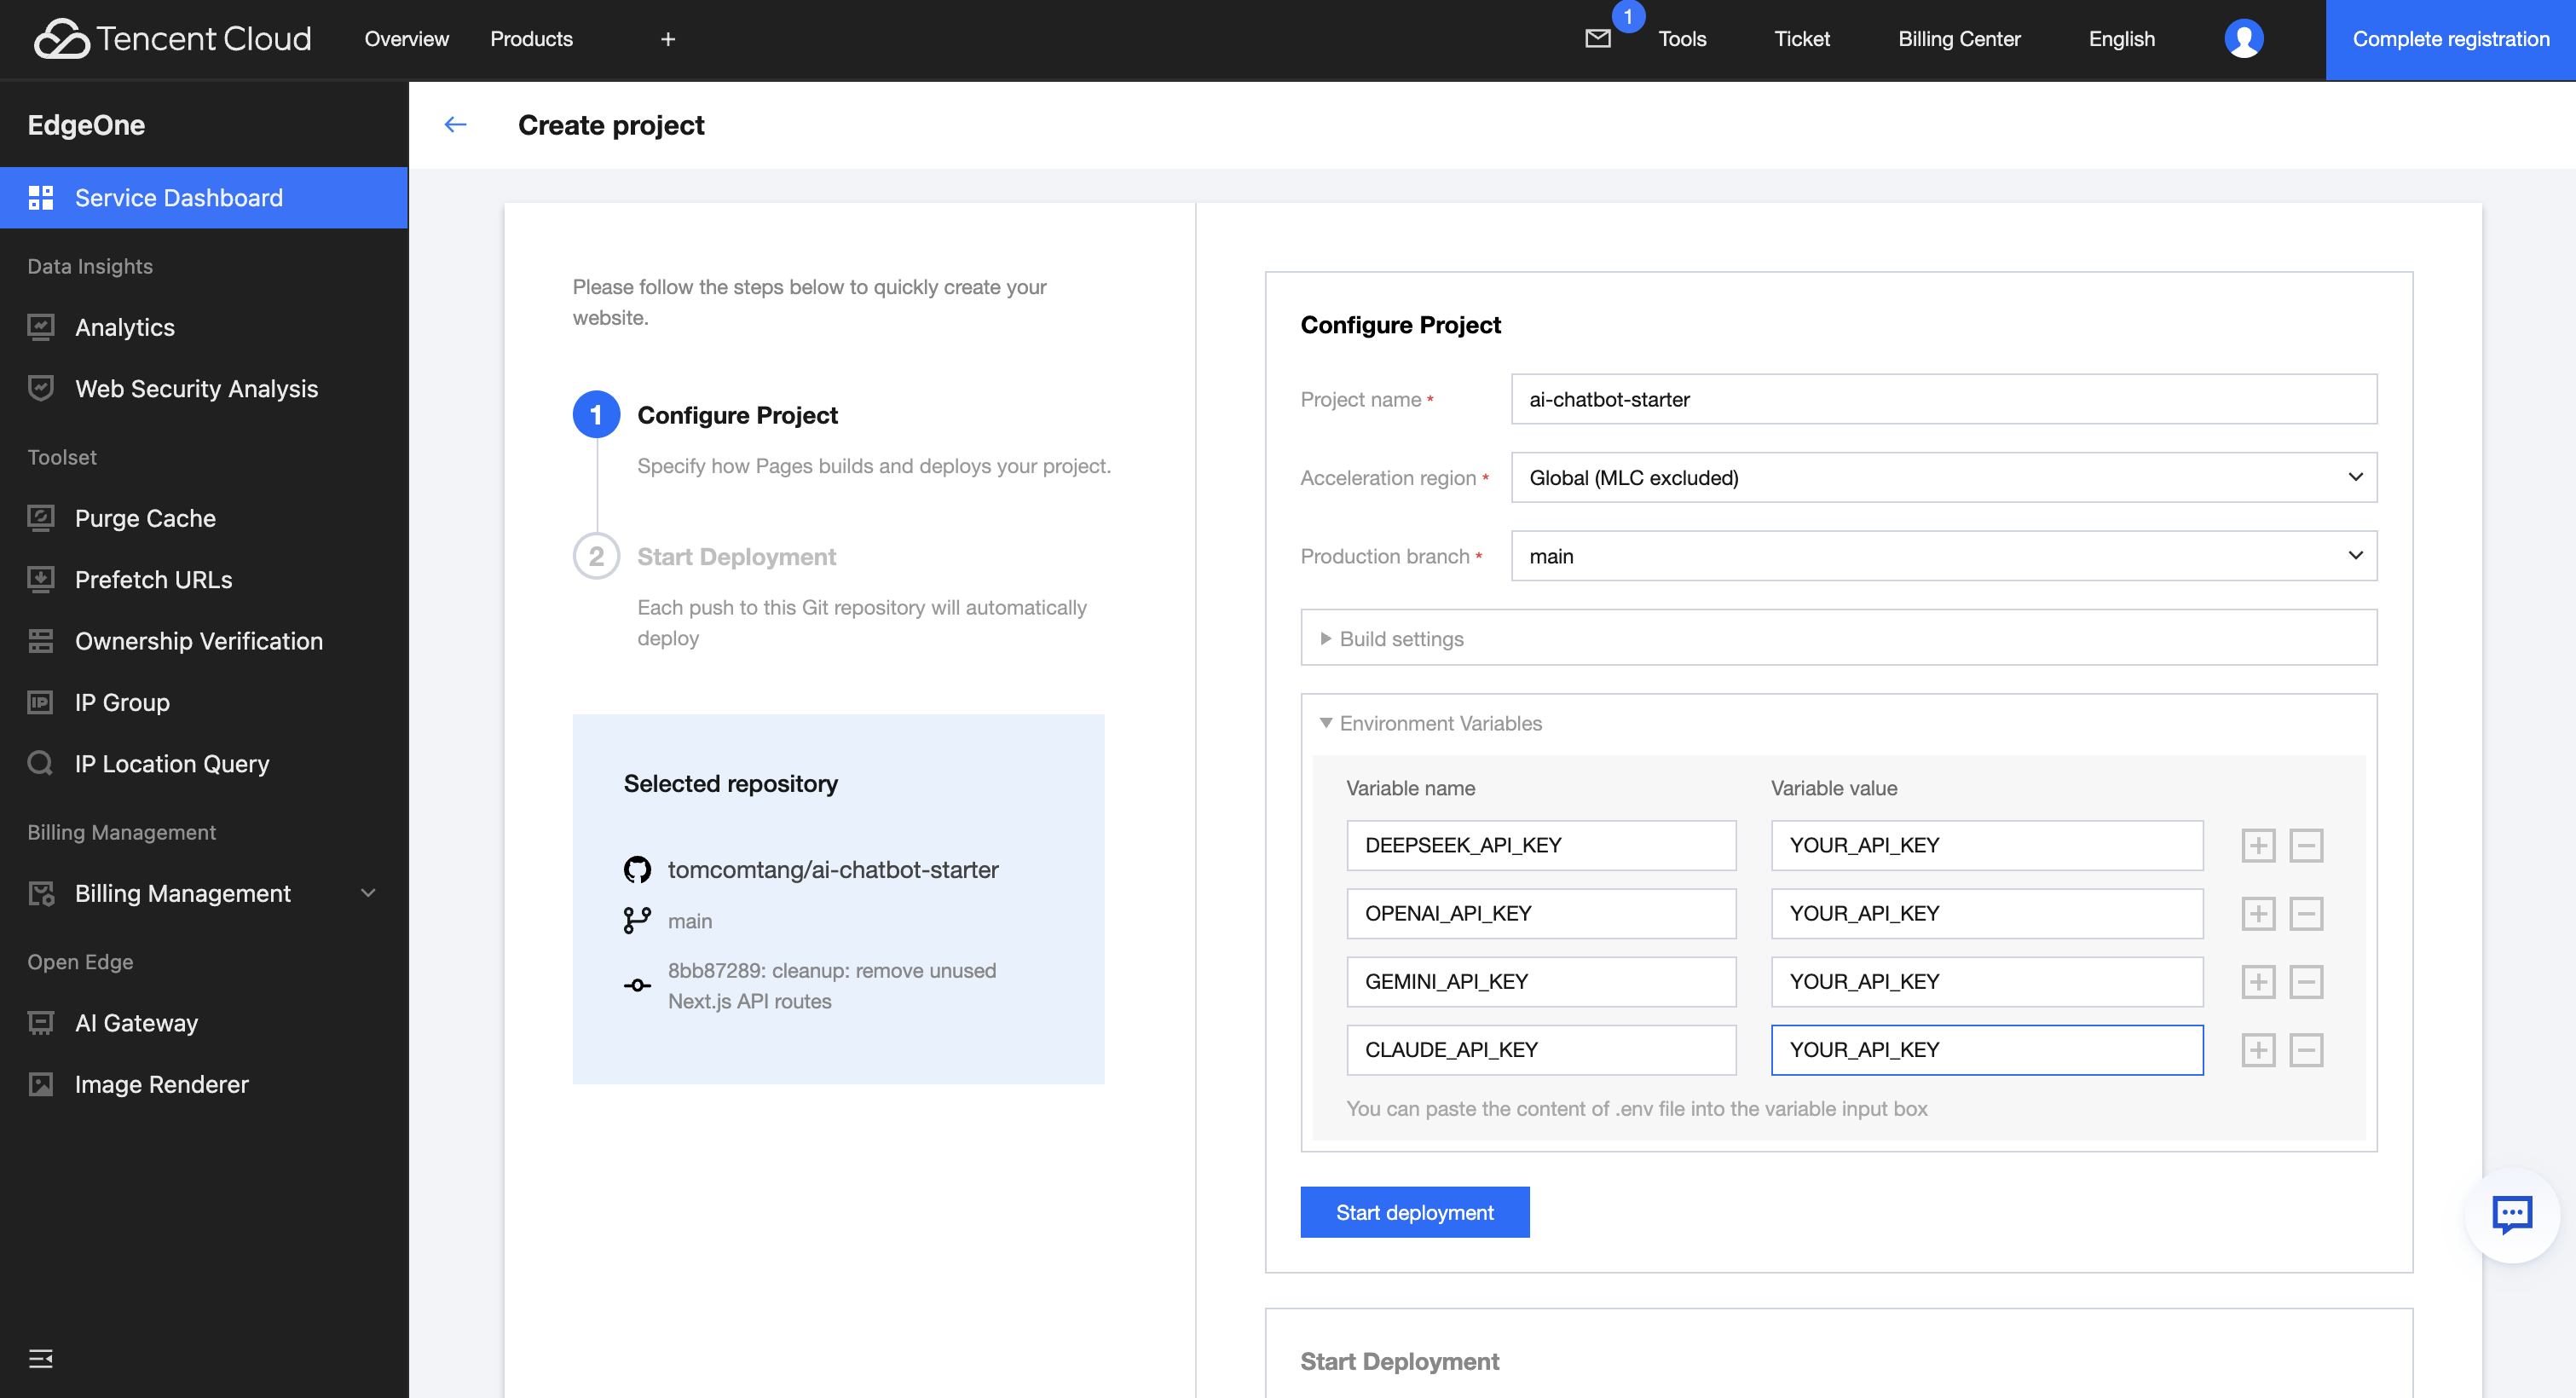Open the Products menu
The height and width of the screenshot is (1398, 2576).
pos(531,39)
